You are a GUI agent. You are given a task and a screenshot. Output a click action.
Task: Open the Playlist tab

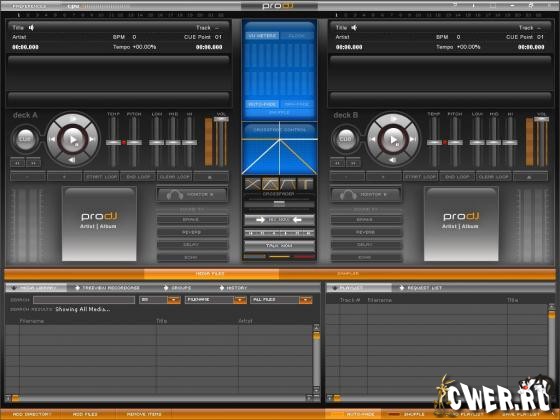tap(359, 288)
